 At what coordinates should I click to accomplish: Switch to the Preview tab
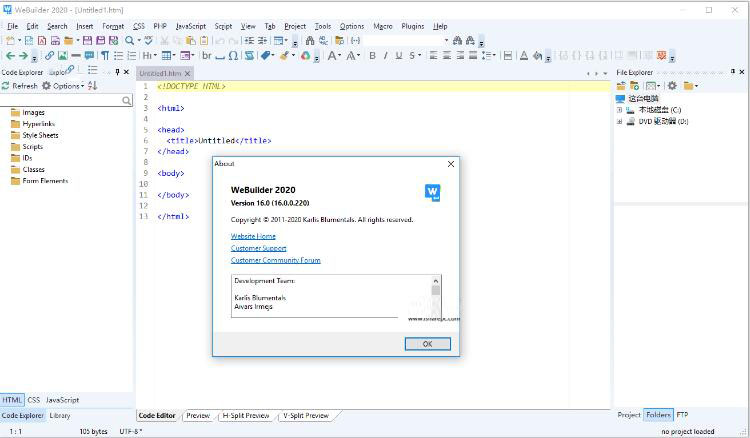[x=198, y=416]
